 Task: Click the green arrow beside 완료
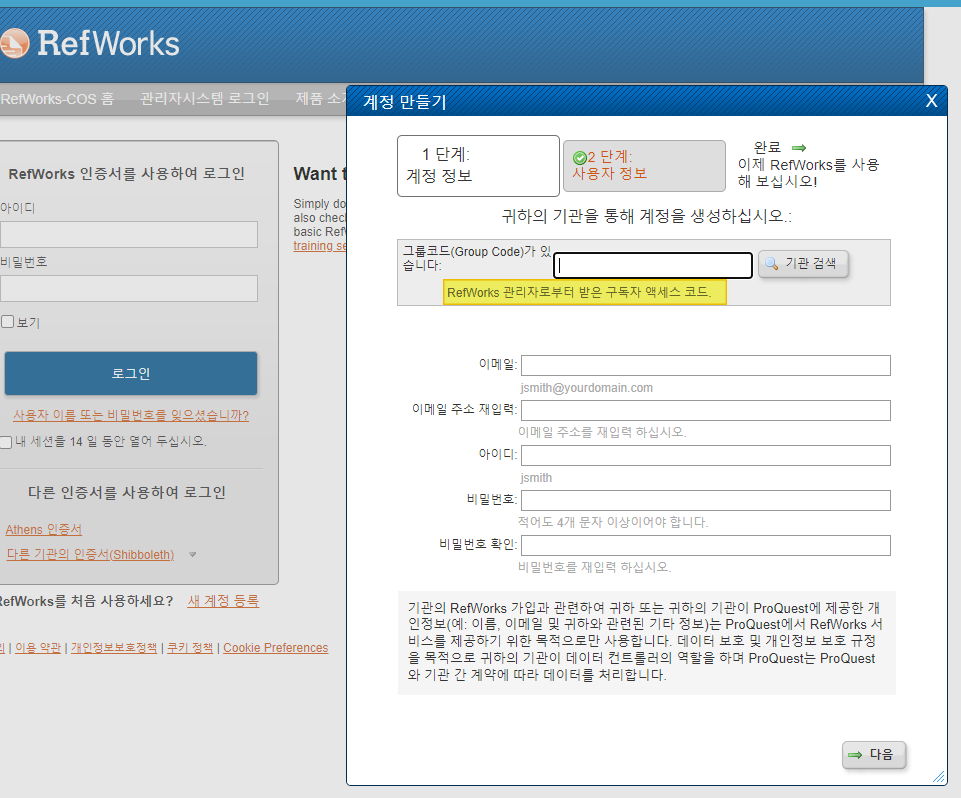[799, 148]
